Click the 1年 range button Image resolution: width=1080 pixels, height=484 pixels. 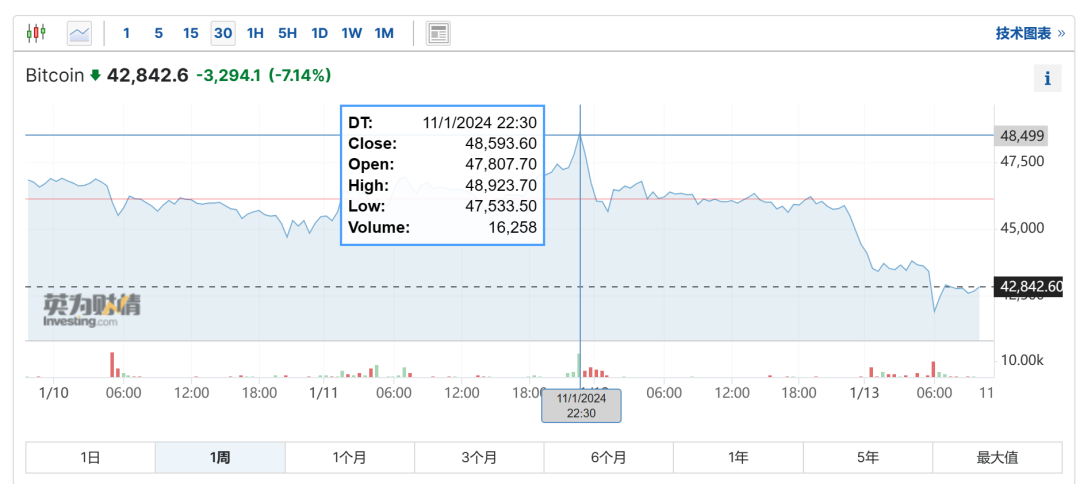[738, 458]
